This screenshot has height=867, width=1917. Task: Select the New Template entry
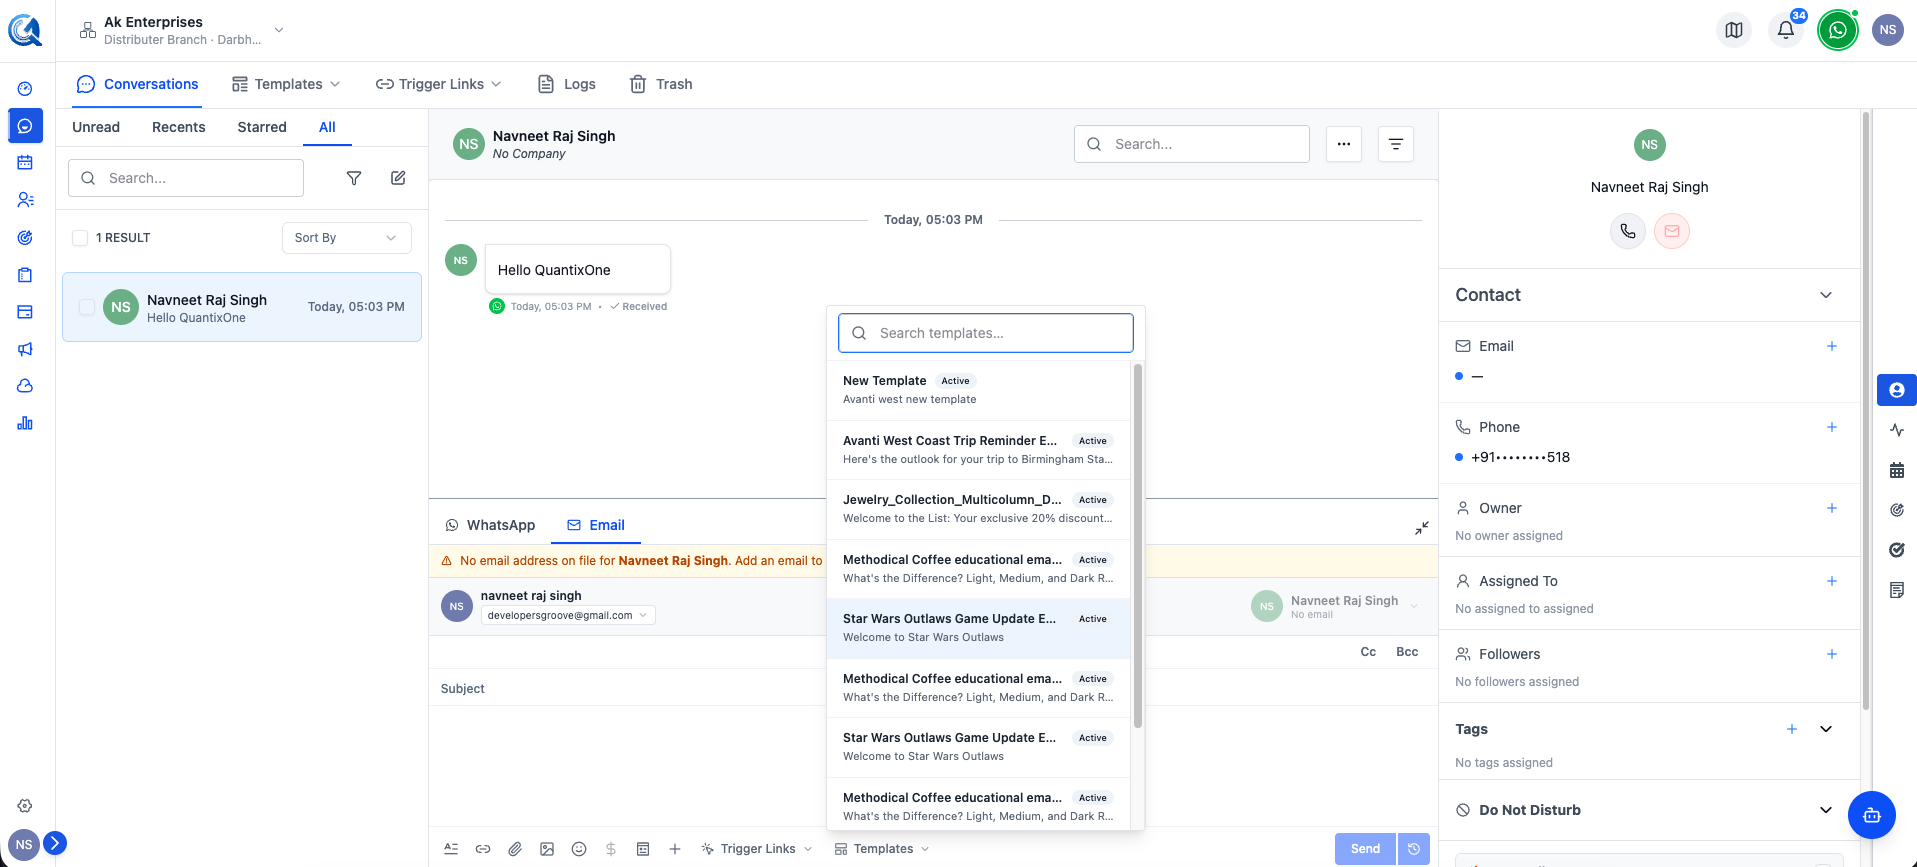click(979, 390)
